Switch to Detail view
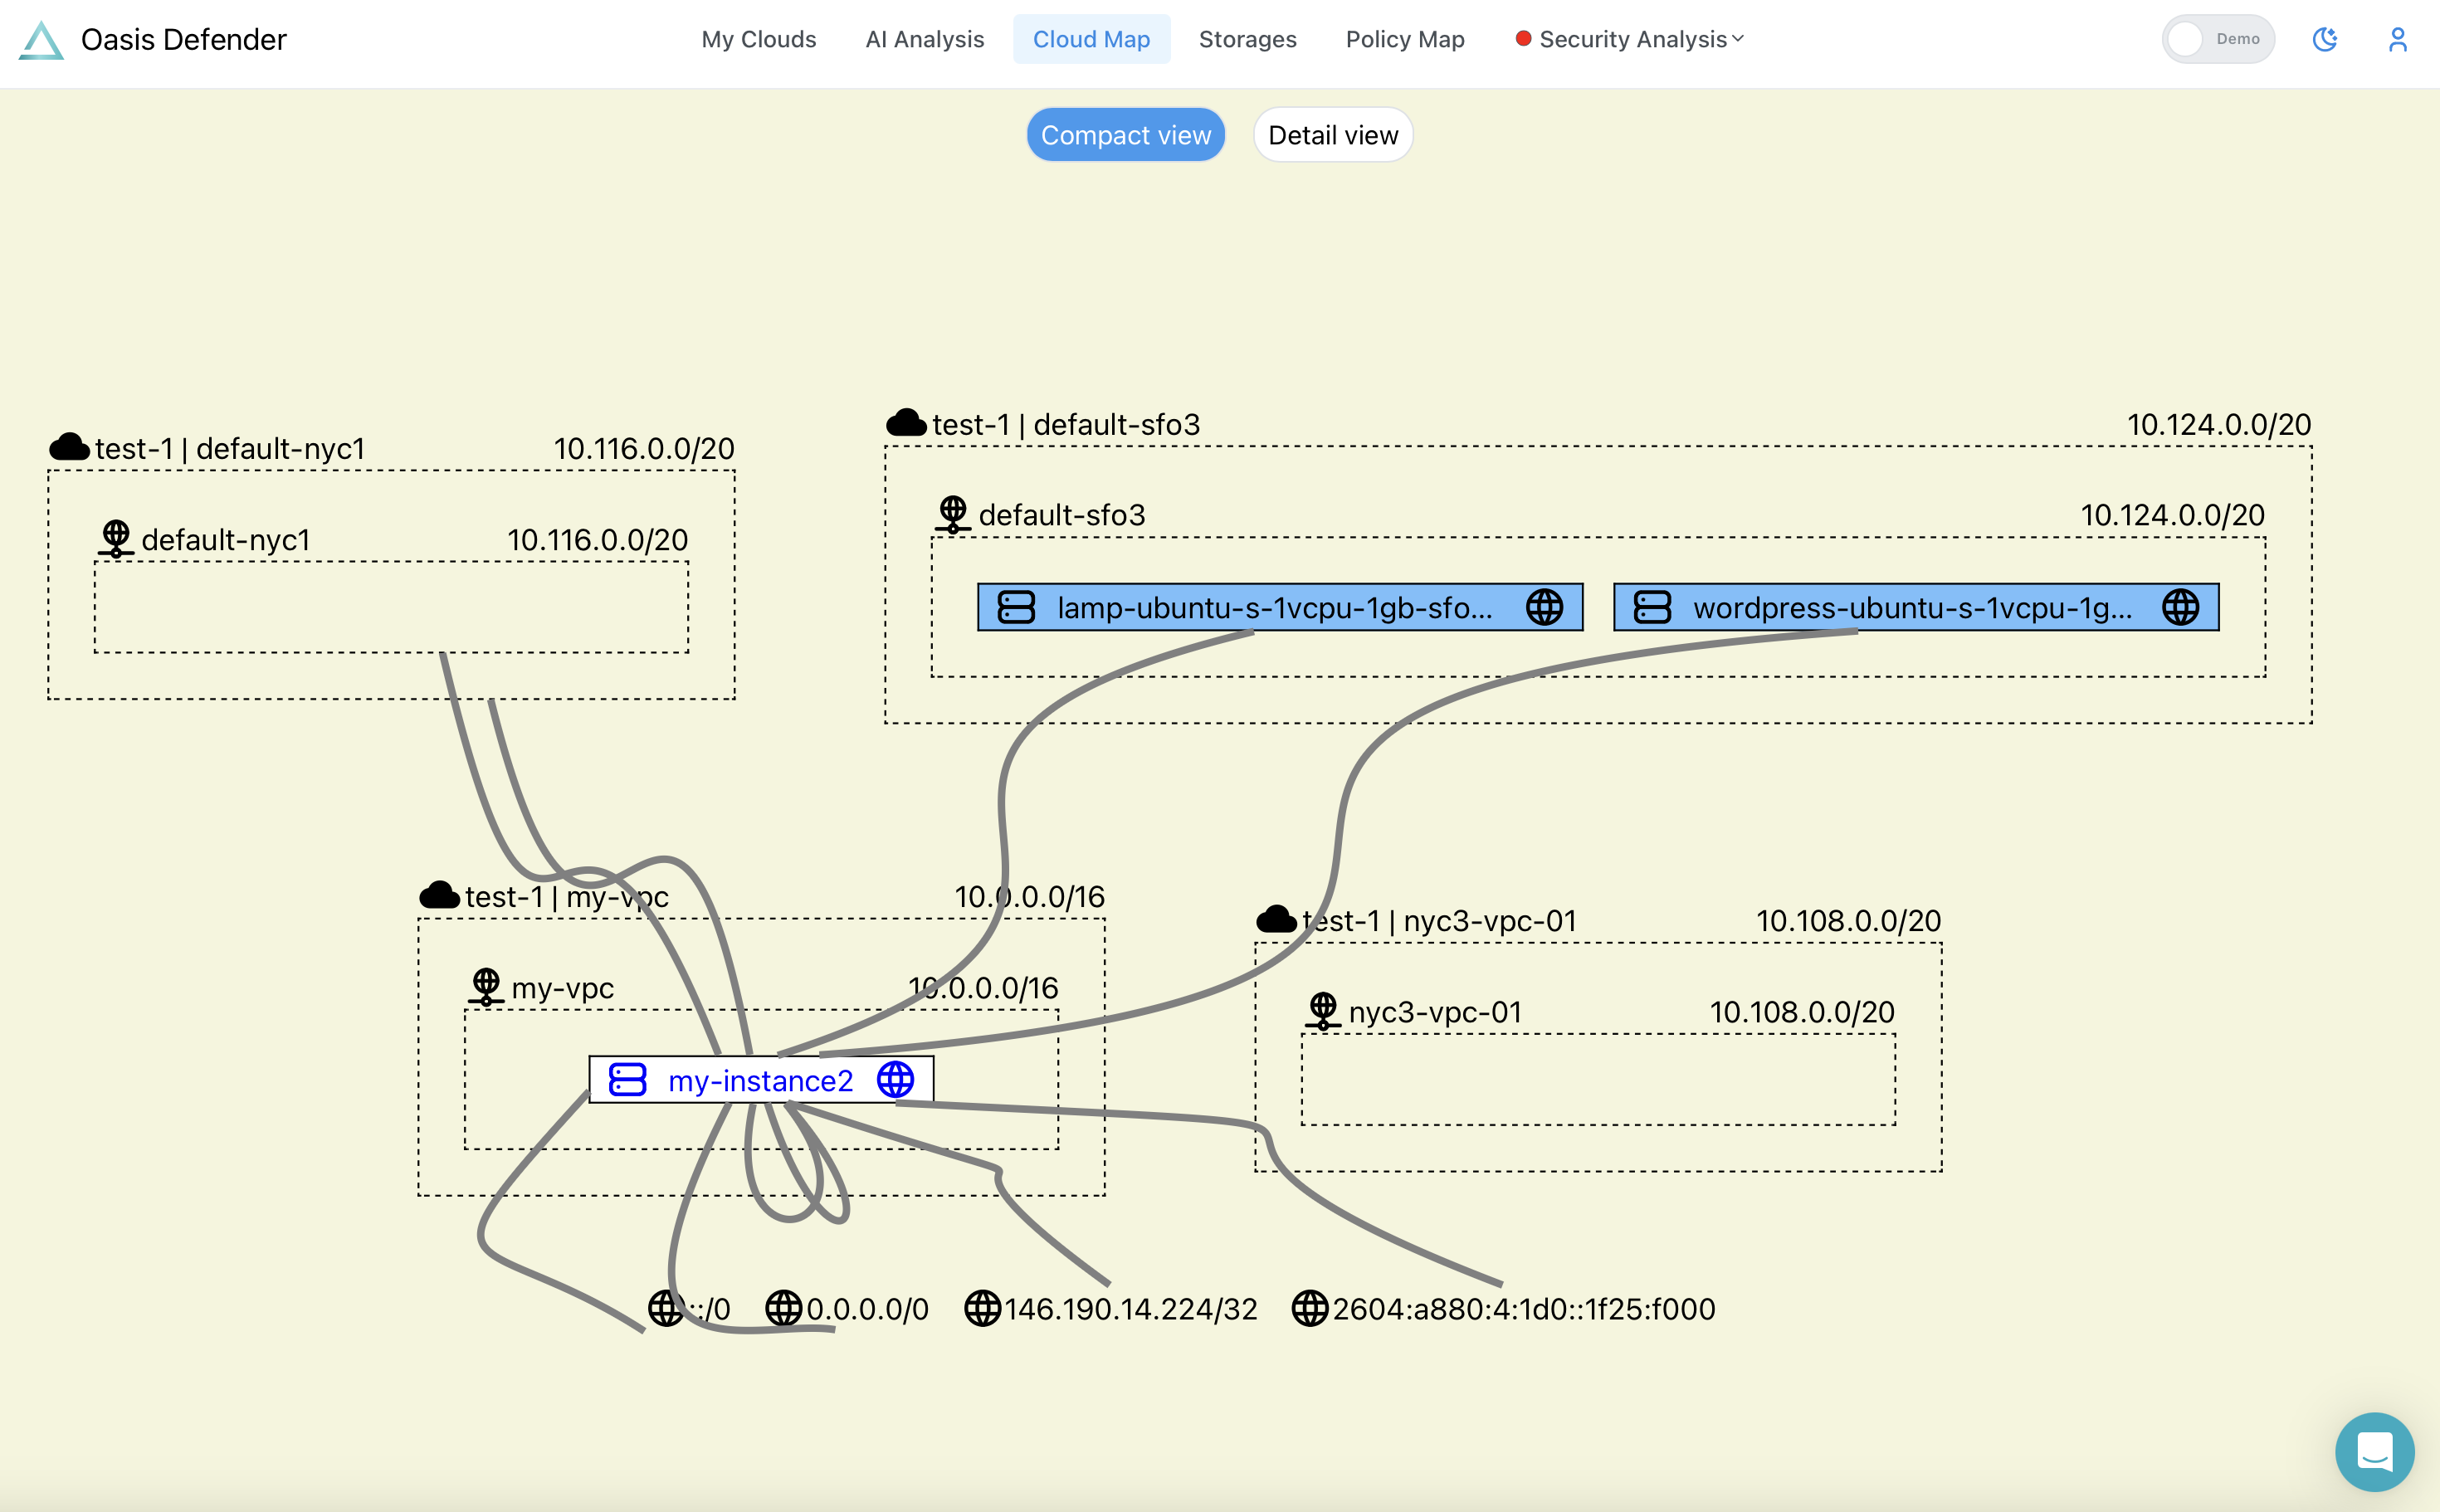Viewport: 2440px width, 1512px height. (1333, 135)
